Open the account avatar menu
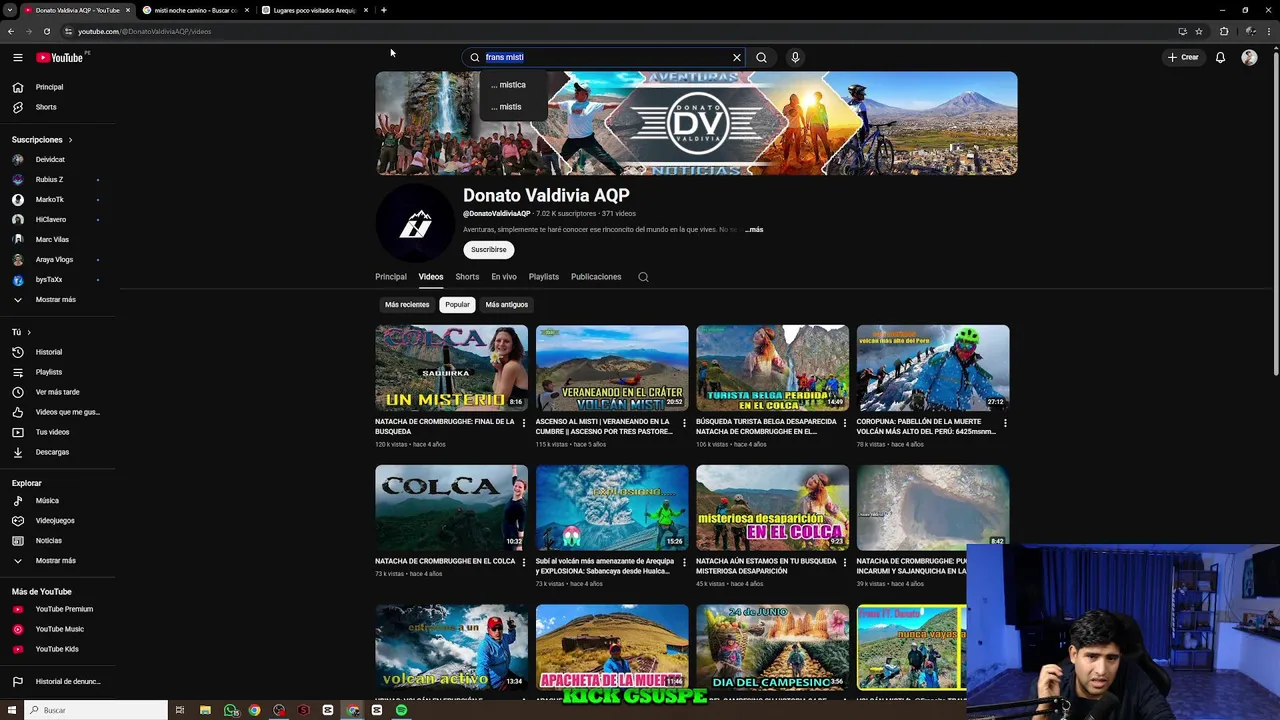1280x720 pixels. coord(1249,57)
